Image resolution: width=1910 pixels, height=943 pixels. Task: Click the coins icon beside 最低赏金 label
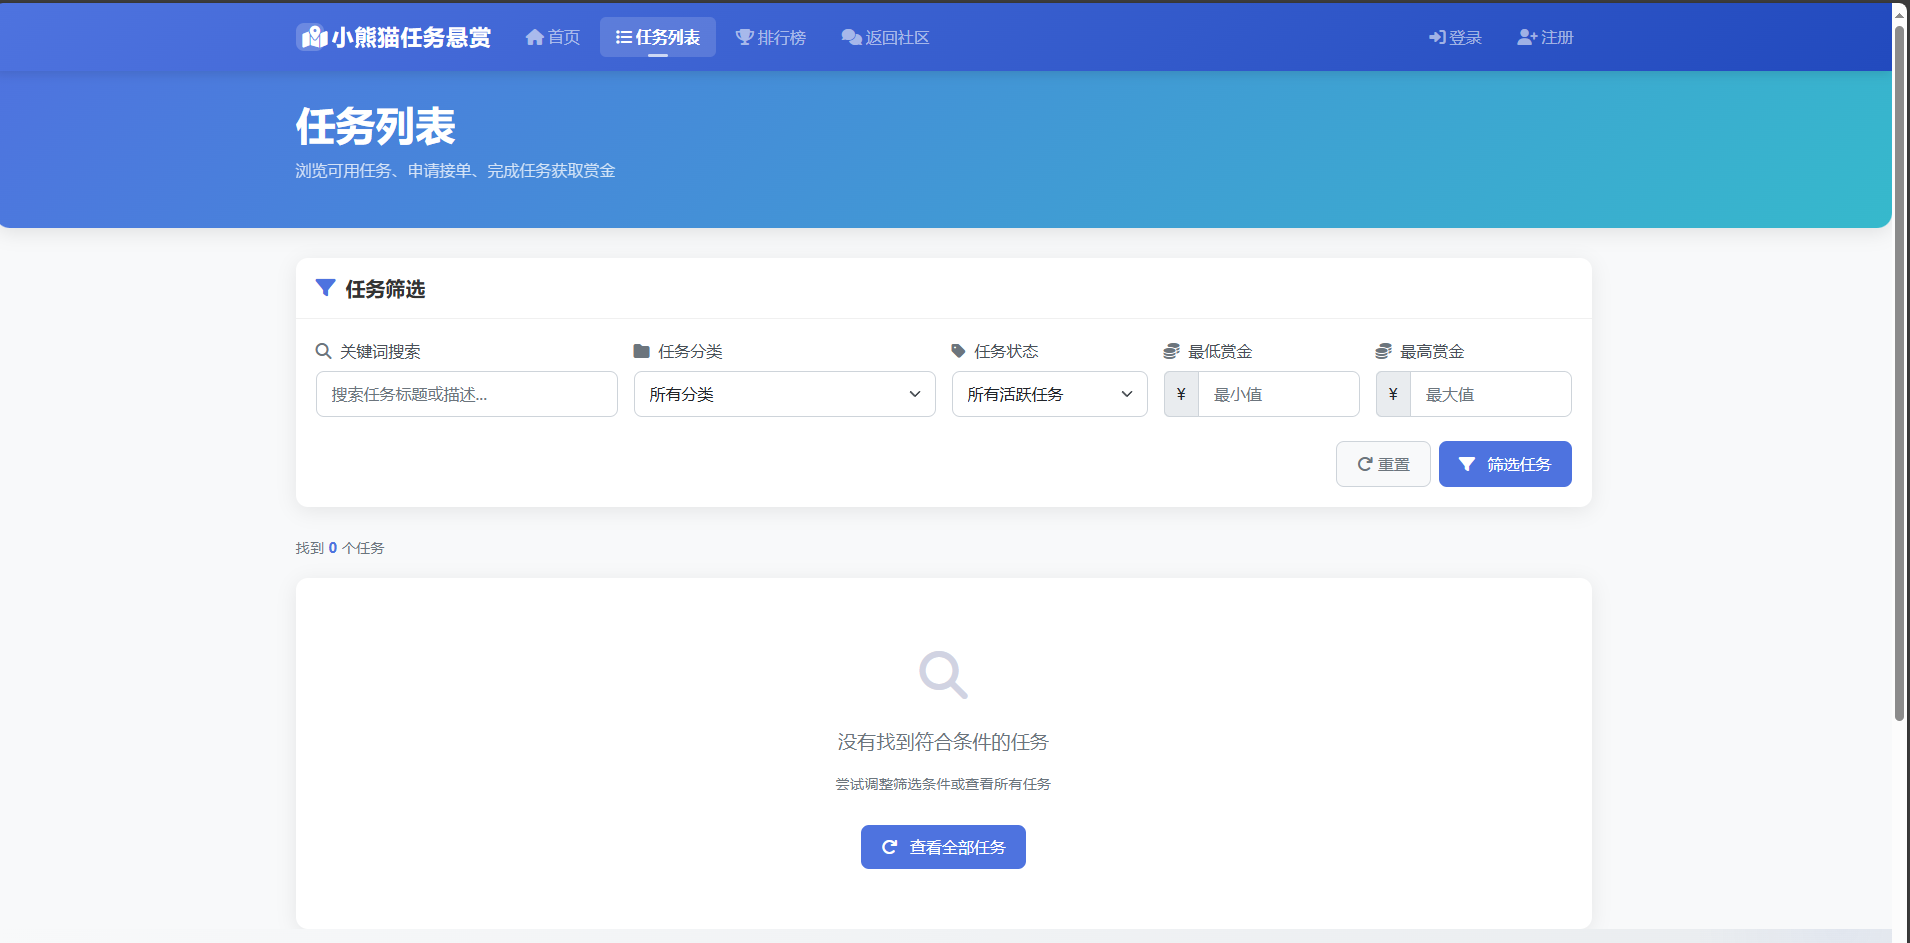pyautogui.click(x=1171, y=351)
